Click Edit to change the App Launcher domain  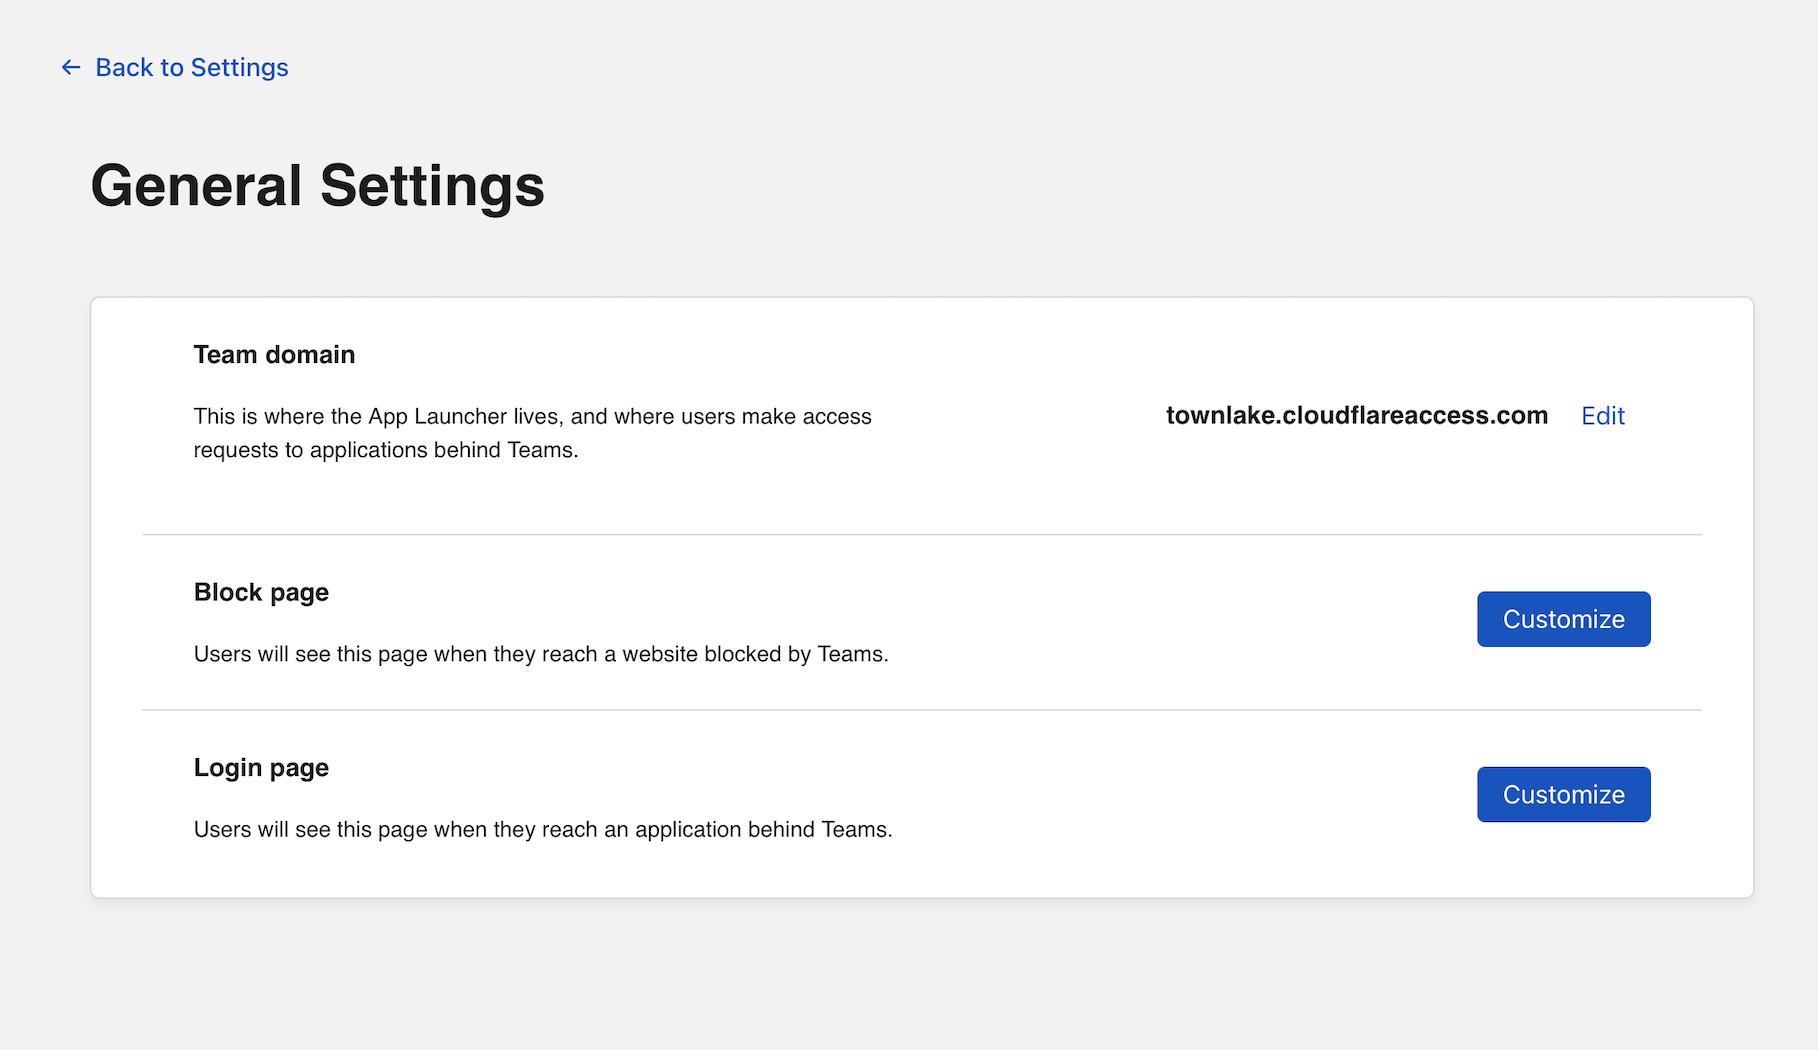pos(1602,416)
